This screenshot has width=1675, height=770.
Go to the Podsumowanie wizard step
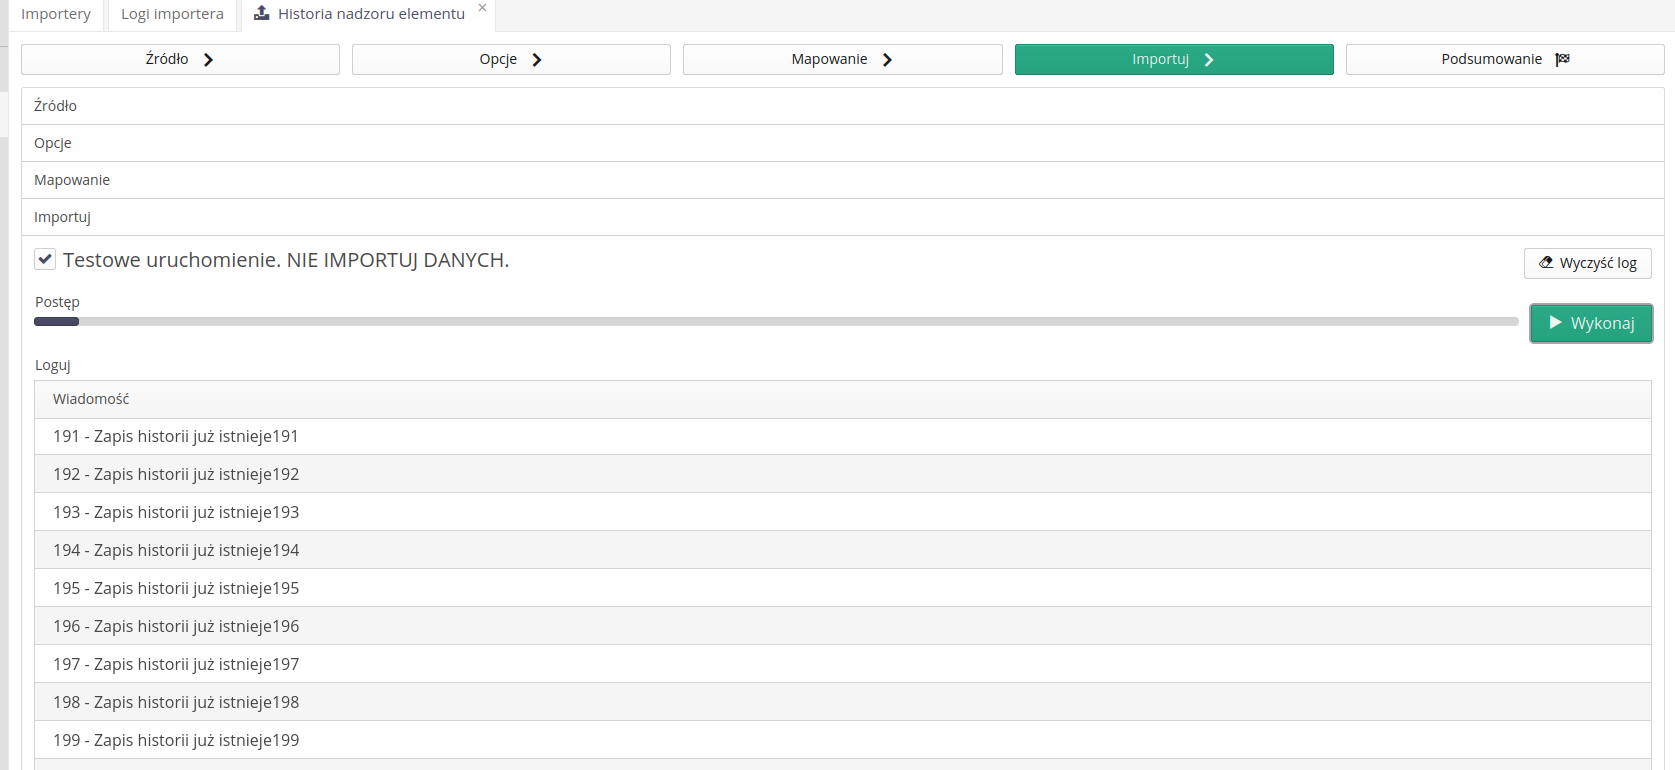[1504, 60]
